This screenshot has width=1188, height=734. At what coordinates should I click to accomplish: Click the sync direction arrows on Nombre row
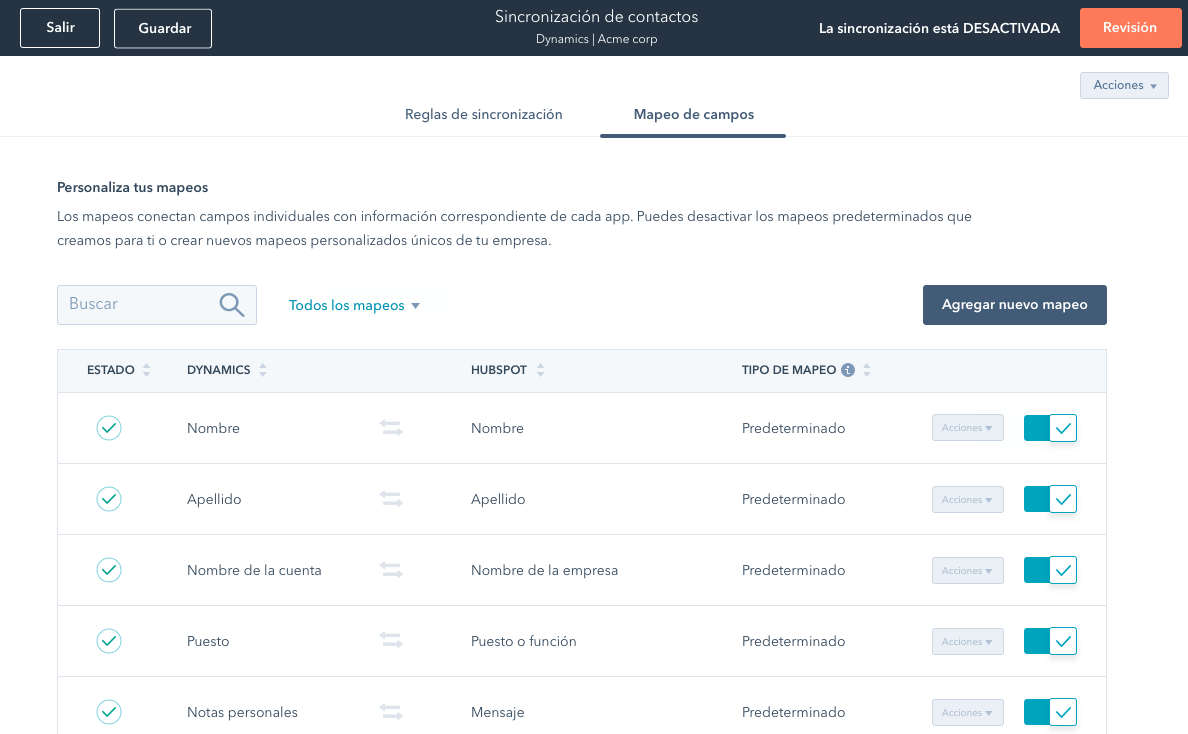[390, 427]
